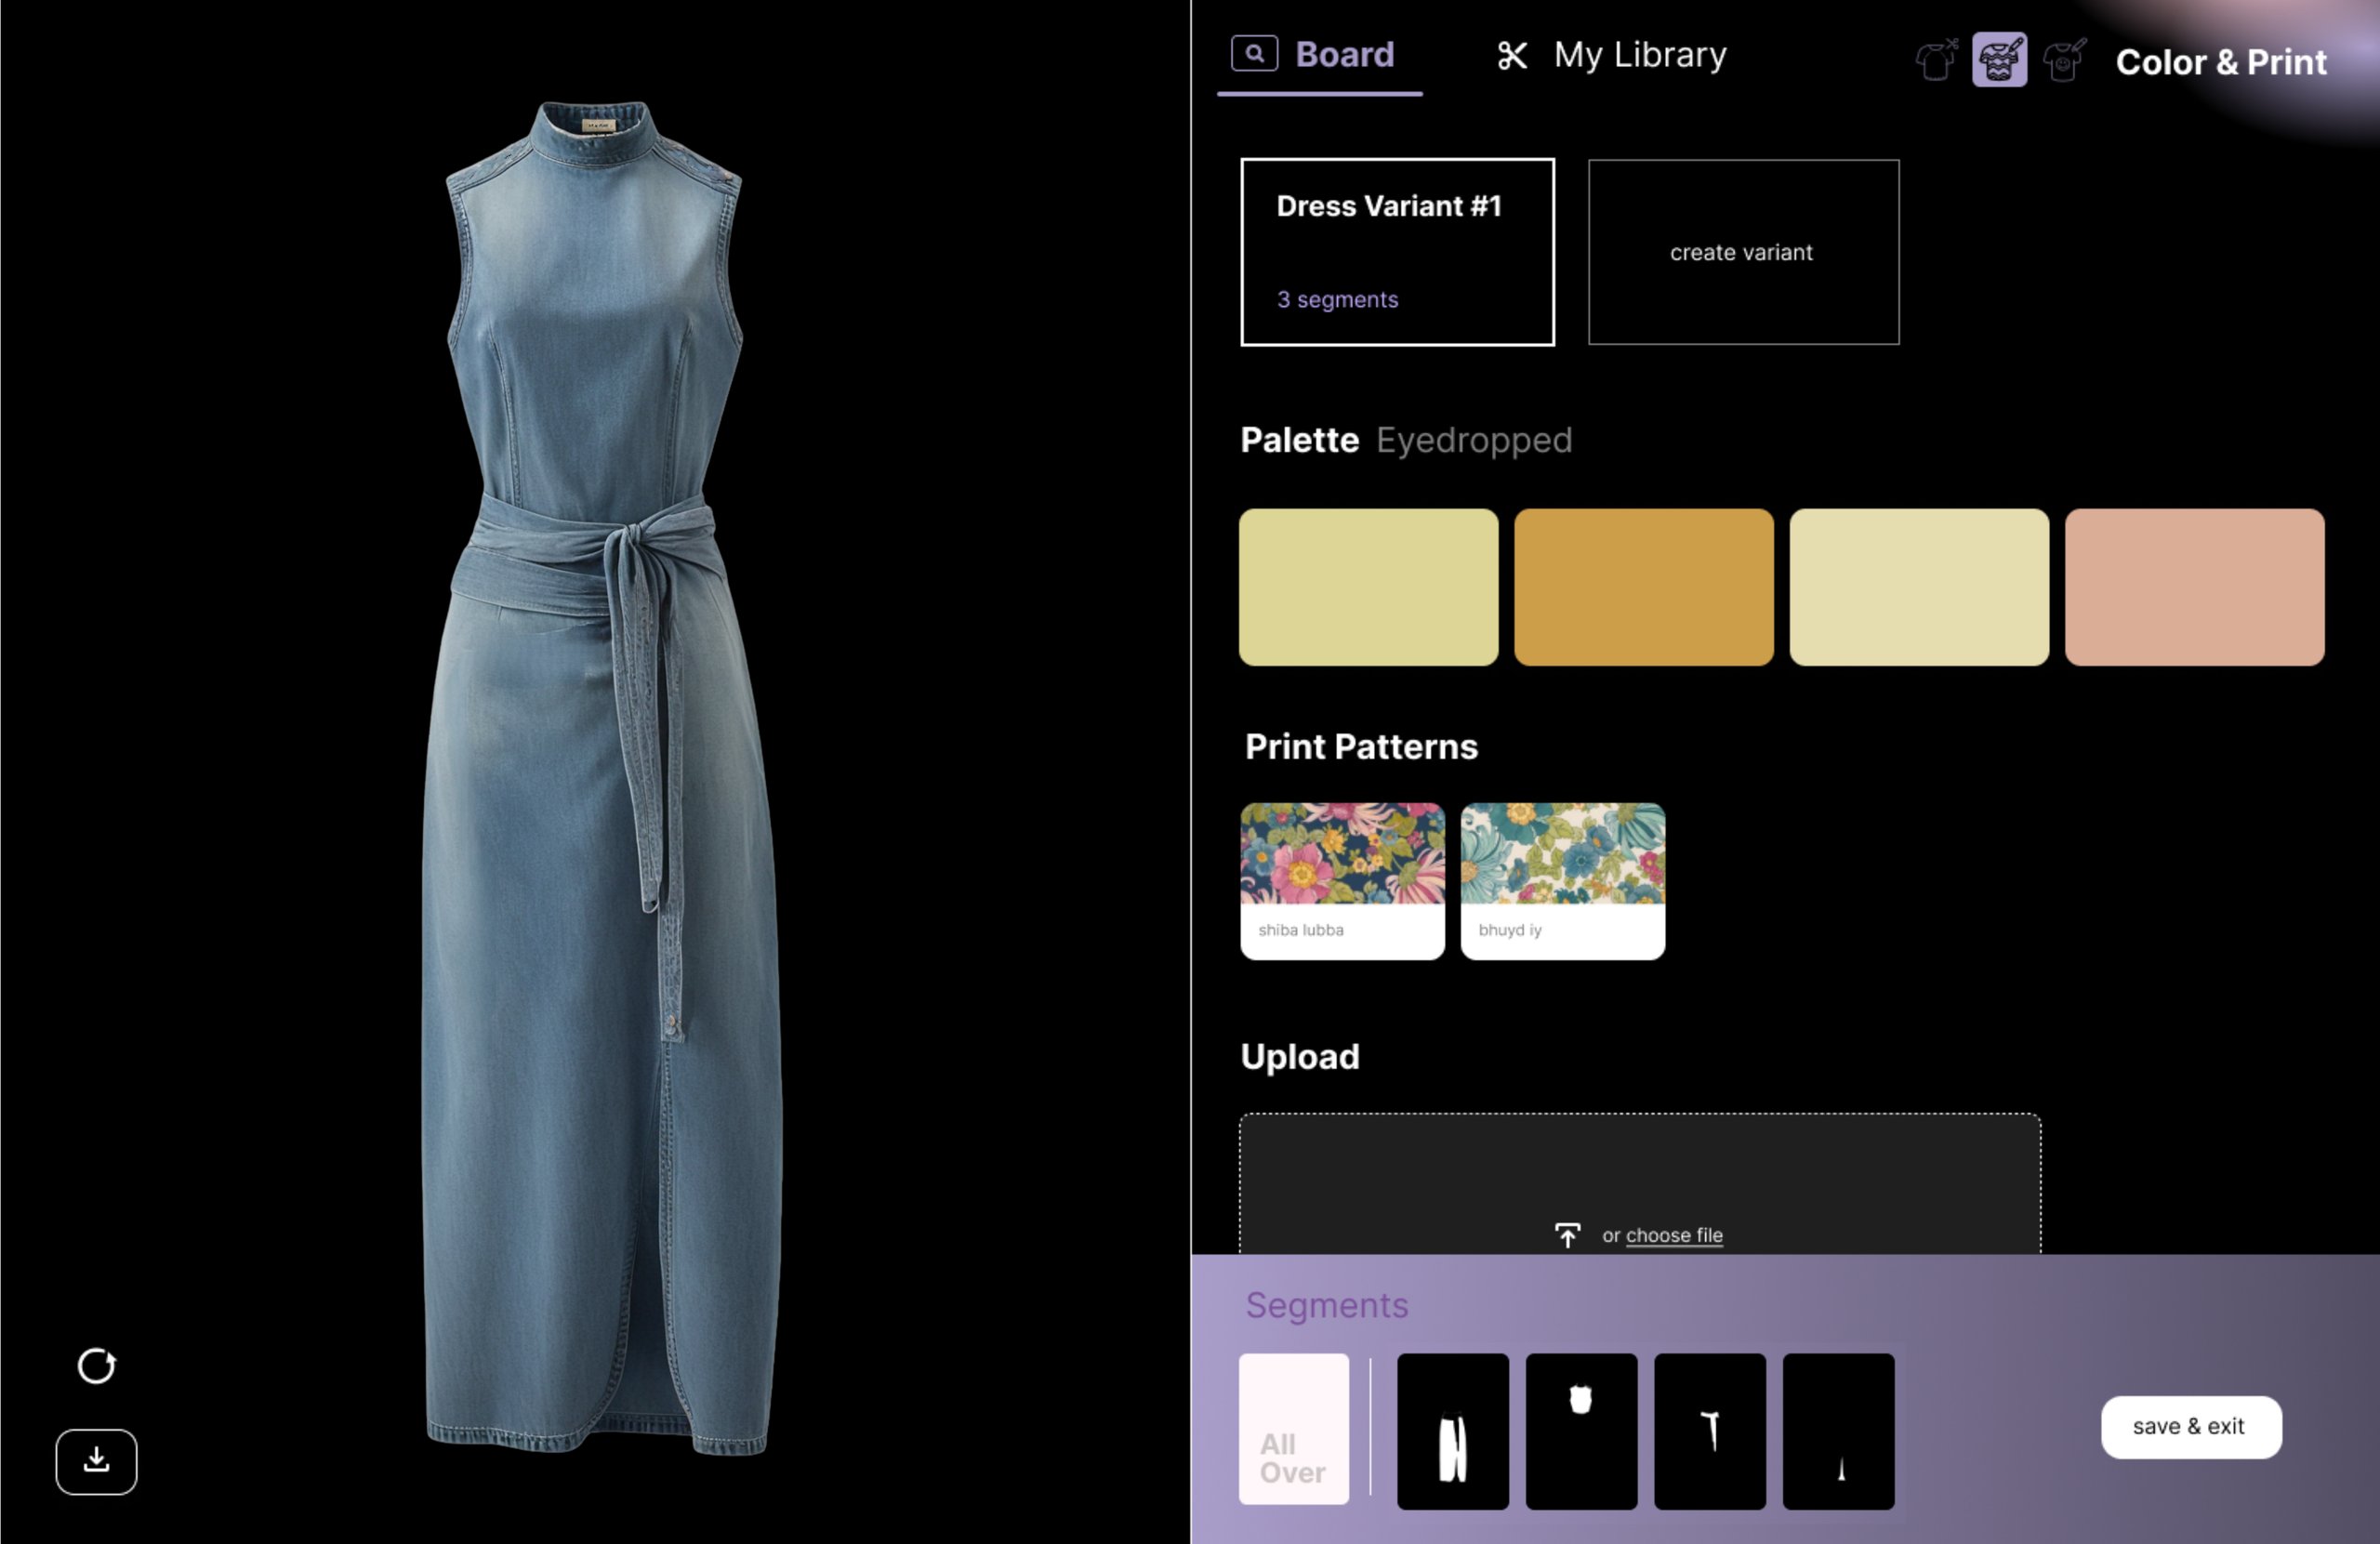Select the garment segmentation tool (shirt with scissors icon)

[x=1936, y=62]
